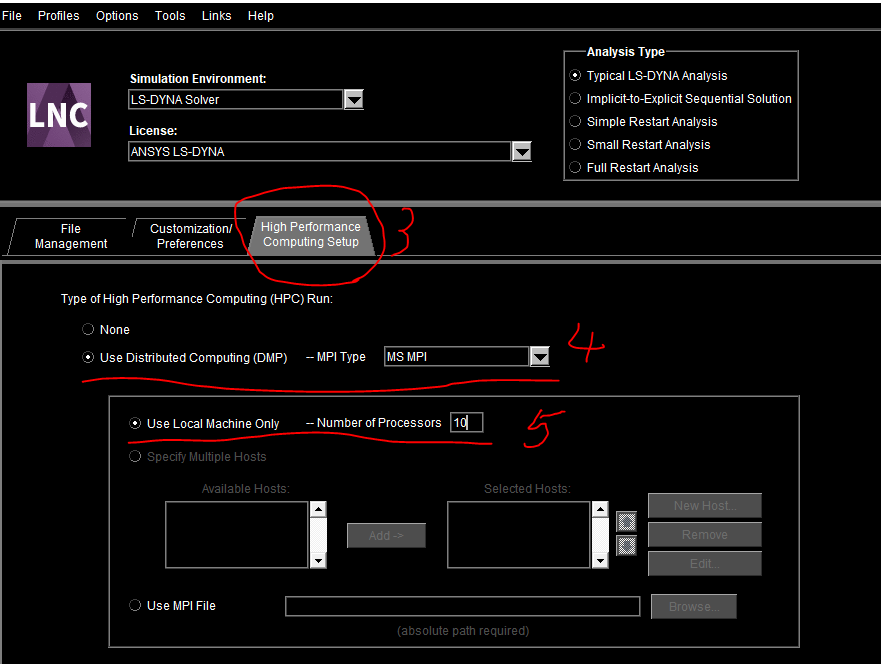Switch to Customization/Preferences tab
The width and height of the screenshot is (881, 664).
pyautogui.click(x=190, y=237)
